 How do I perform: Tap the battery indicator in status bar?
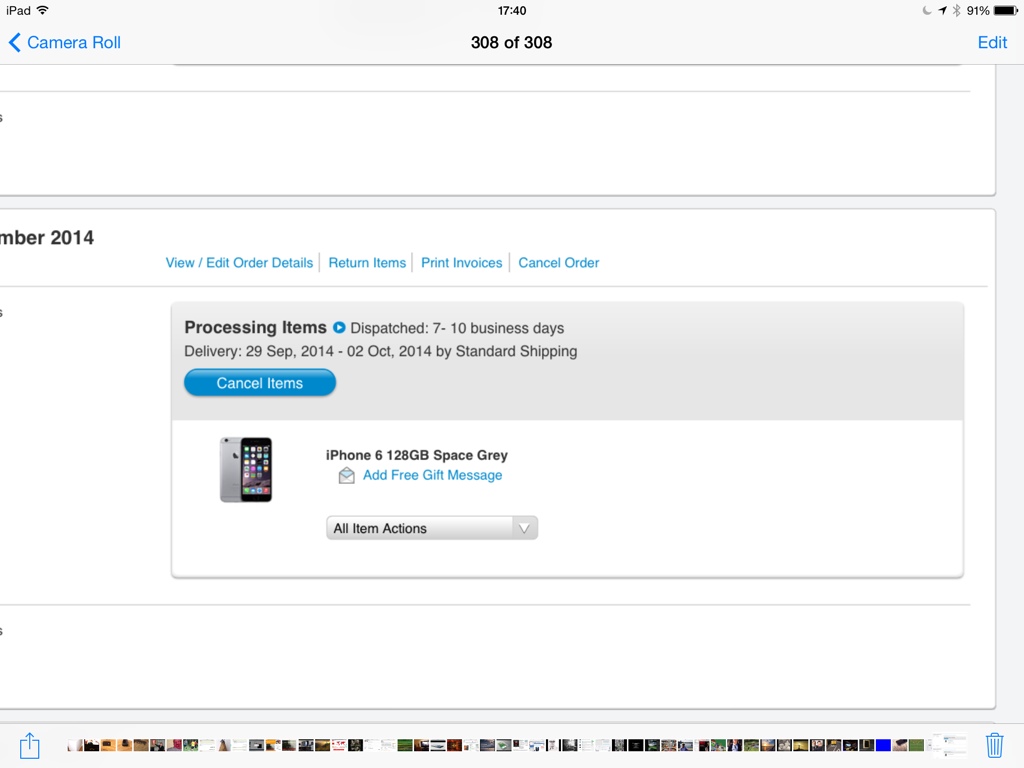coord(1006,10)
